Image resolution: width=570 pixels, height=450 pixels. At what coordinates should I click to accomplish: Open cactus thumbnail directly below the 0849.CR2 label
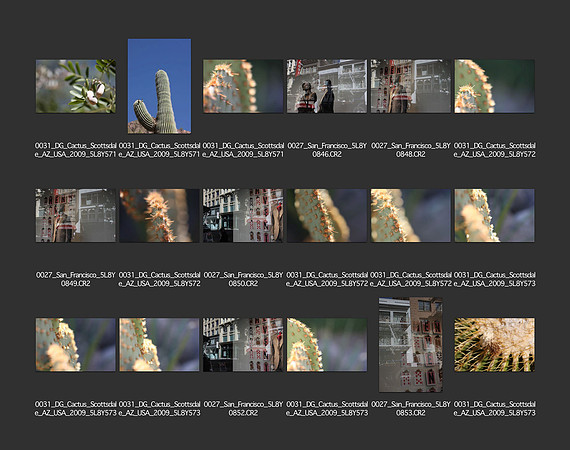point(76,345)
